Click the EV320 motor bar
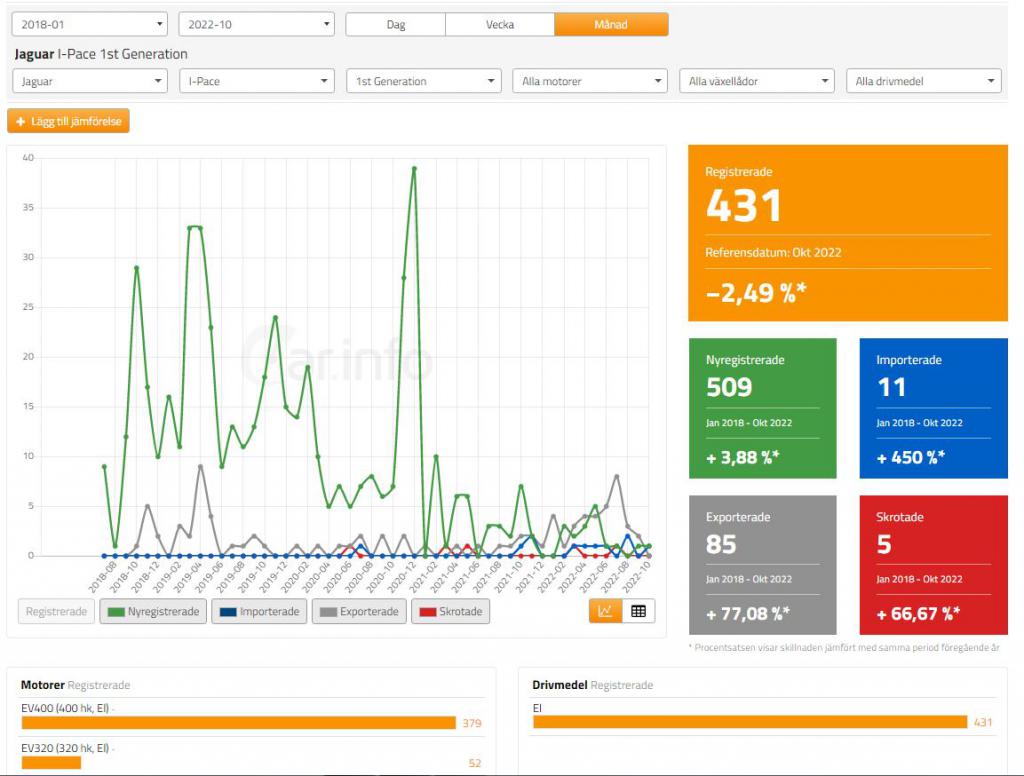Viewport: 1024px width, 776px height. (x=51, y=762)
